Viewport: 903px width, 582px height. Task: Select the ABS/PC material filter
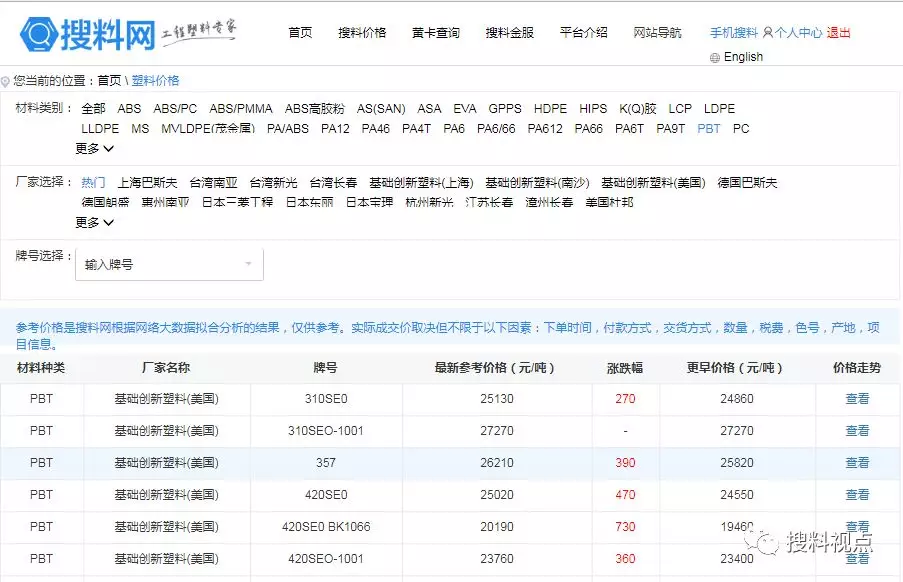click(x=175, y=109)
